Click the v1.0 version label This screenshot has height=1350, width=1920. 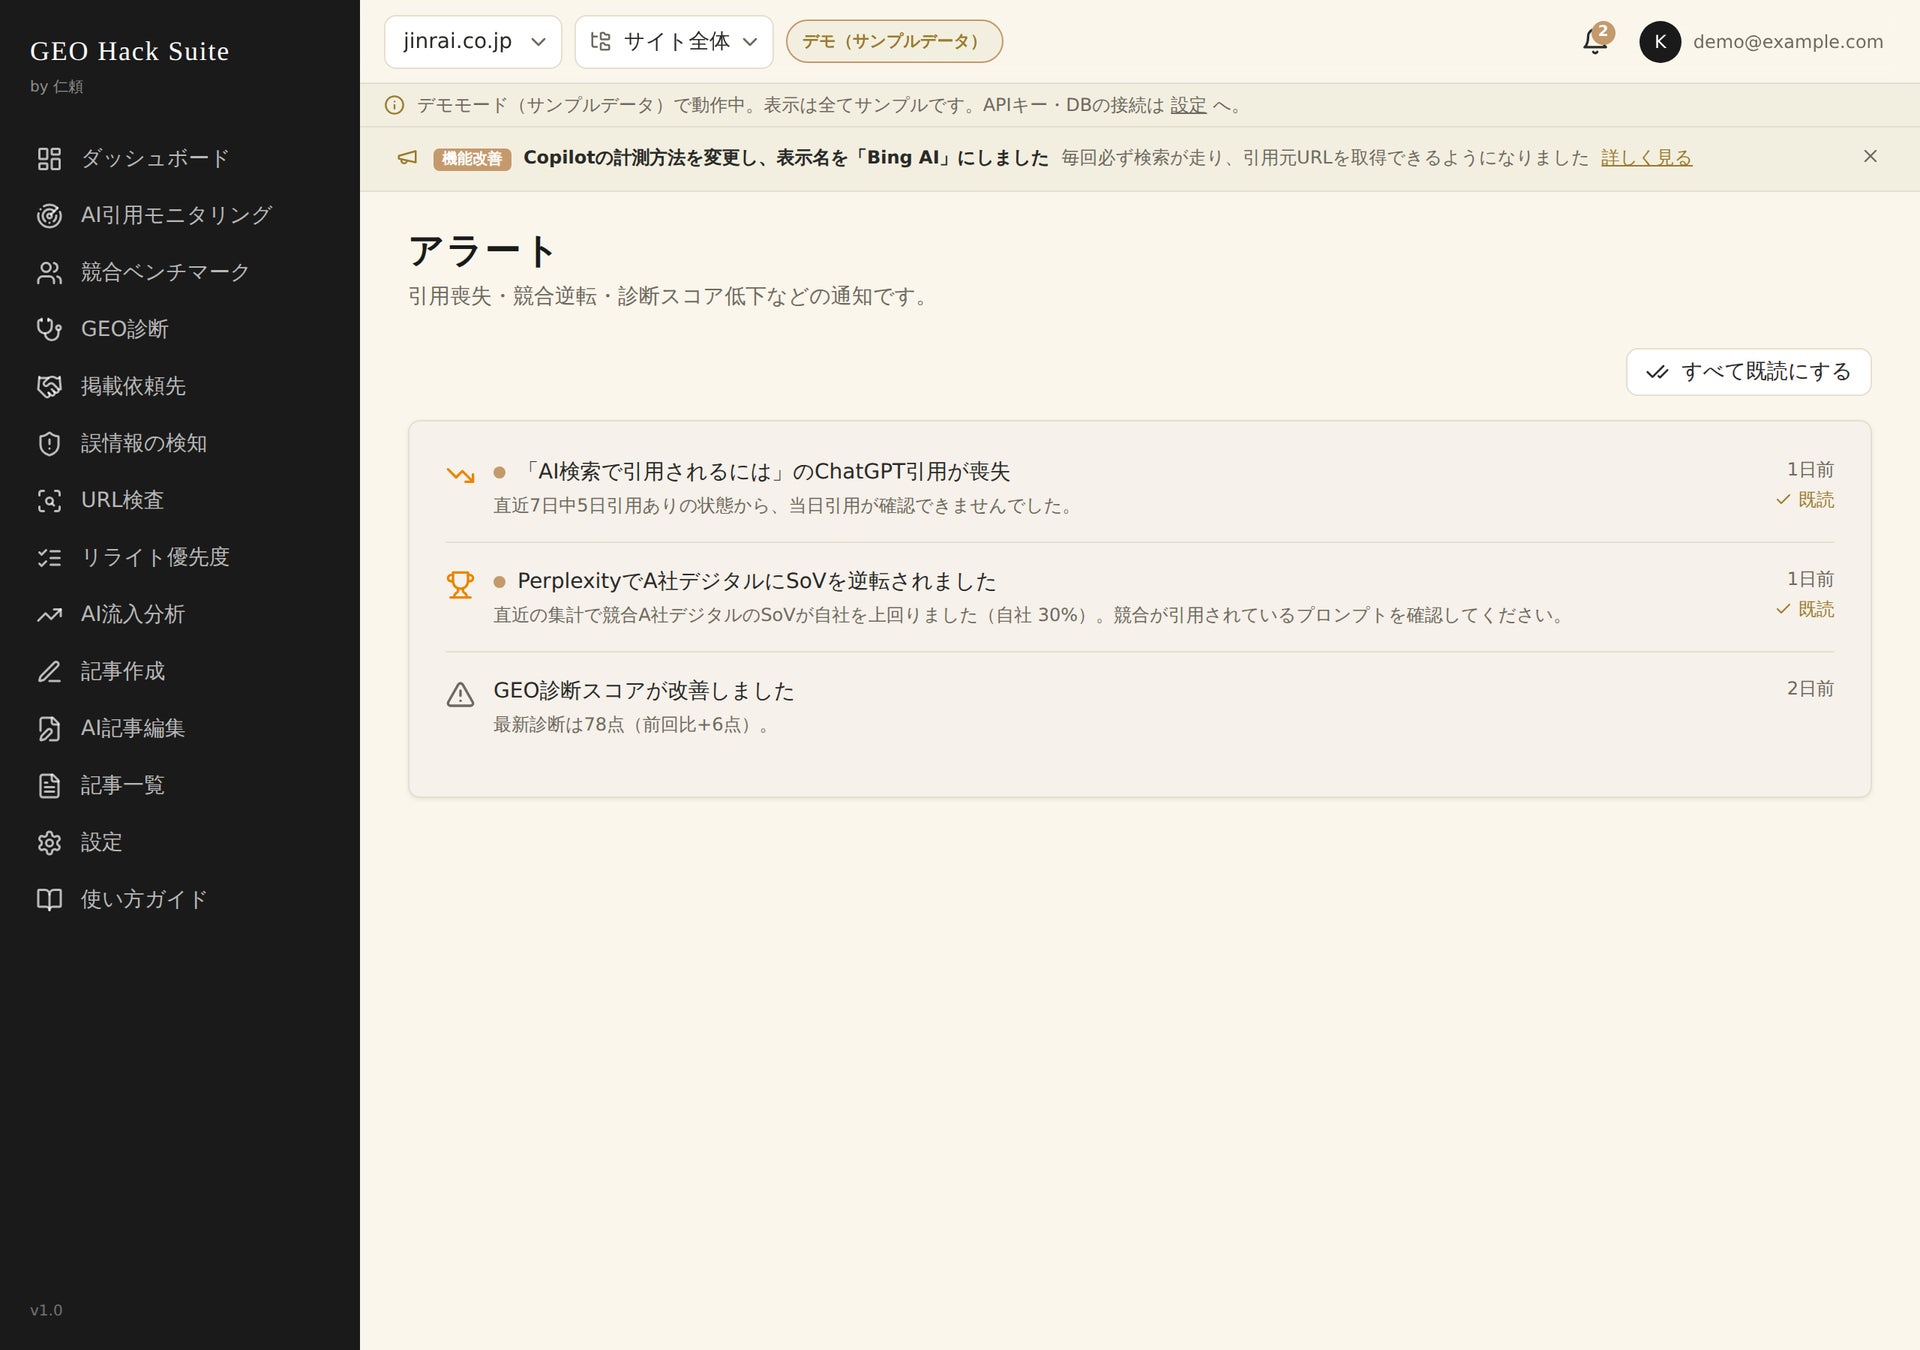[x=46, y=1310]
